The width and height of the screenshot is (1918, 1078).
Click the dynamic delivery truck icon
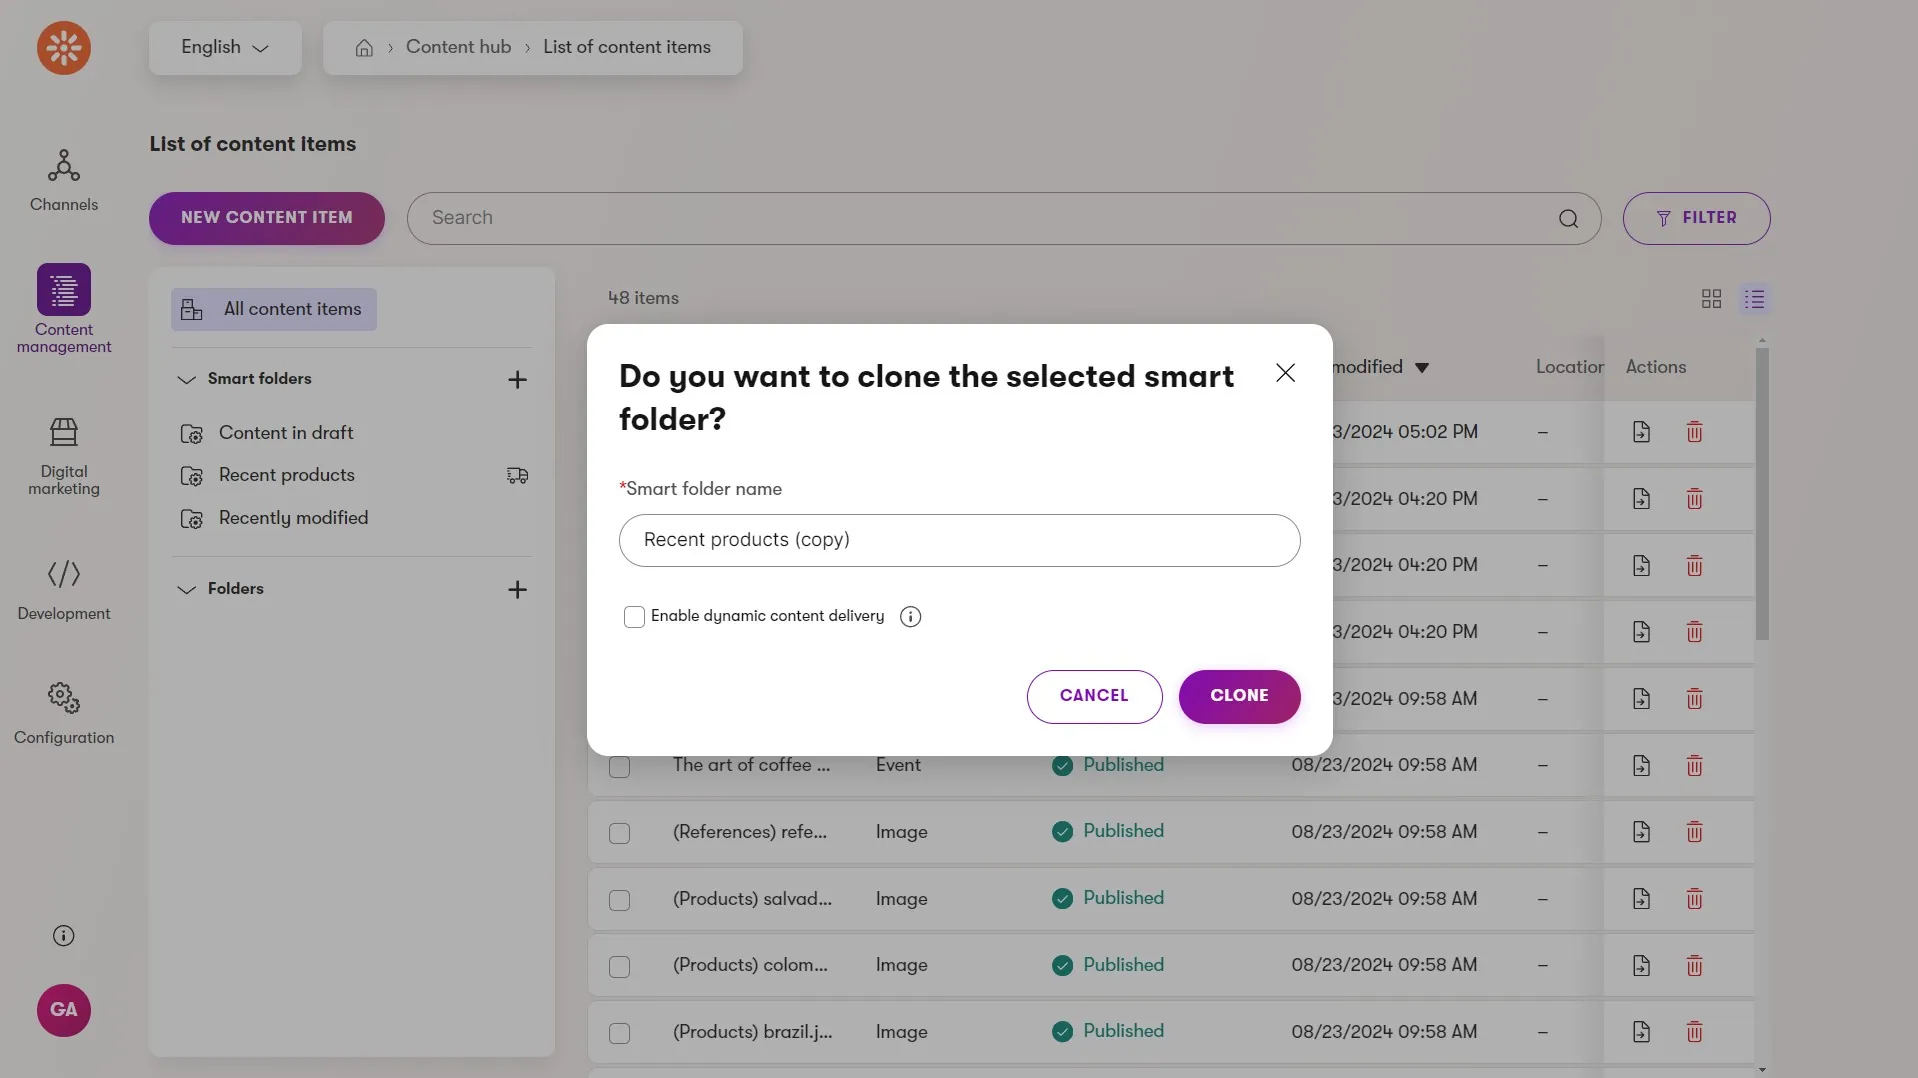[x=517, y=476]
